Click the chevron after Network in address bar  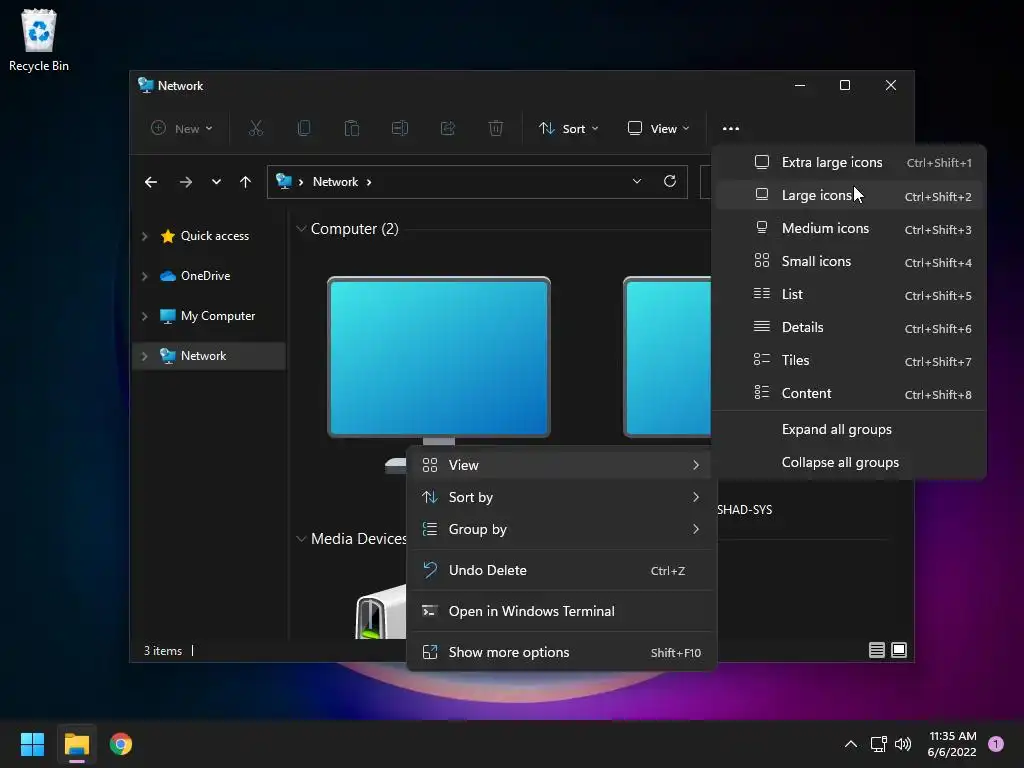(x=369, y=182)
